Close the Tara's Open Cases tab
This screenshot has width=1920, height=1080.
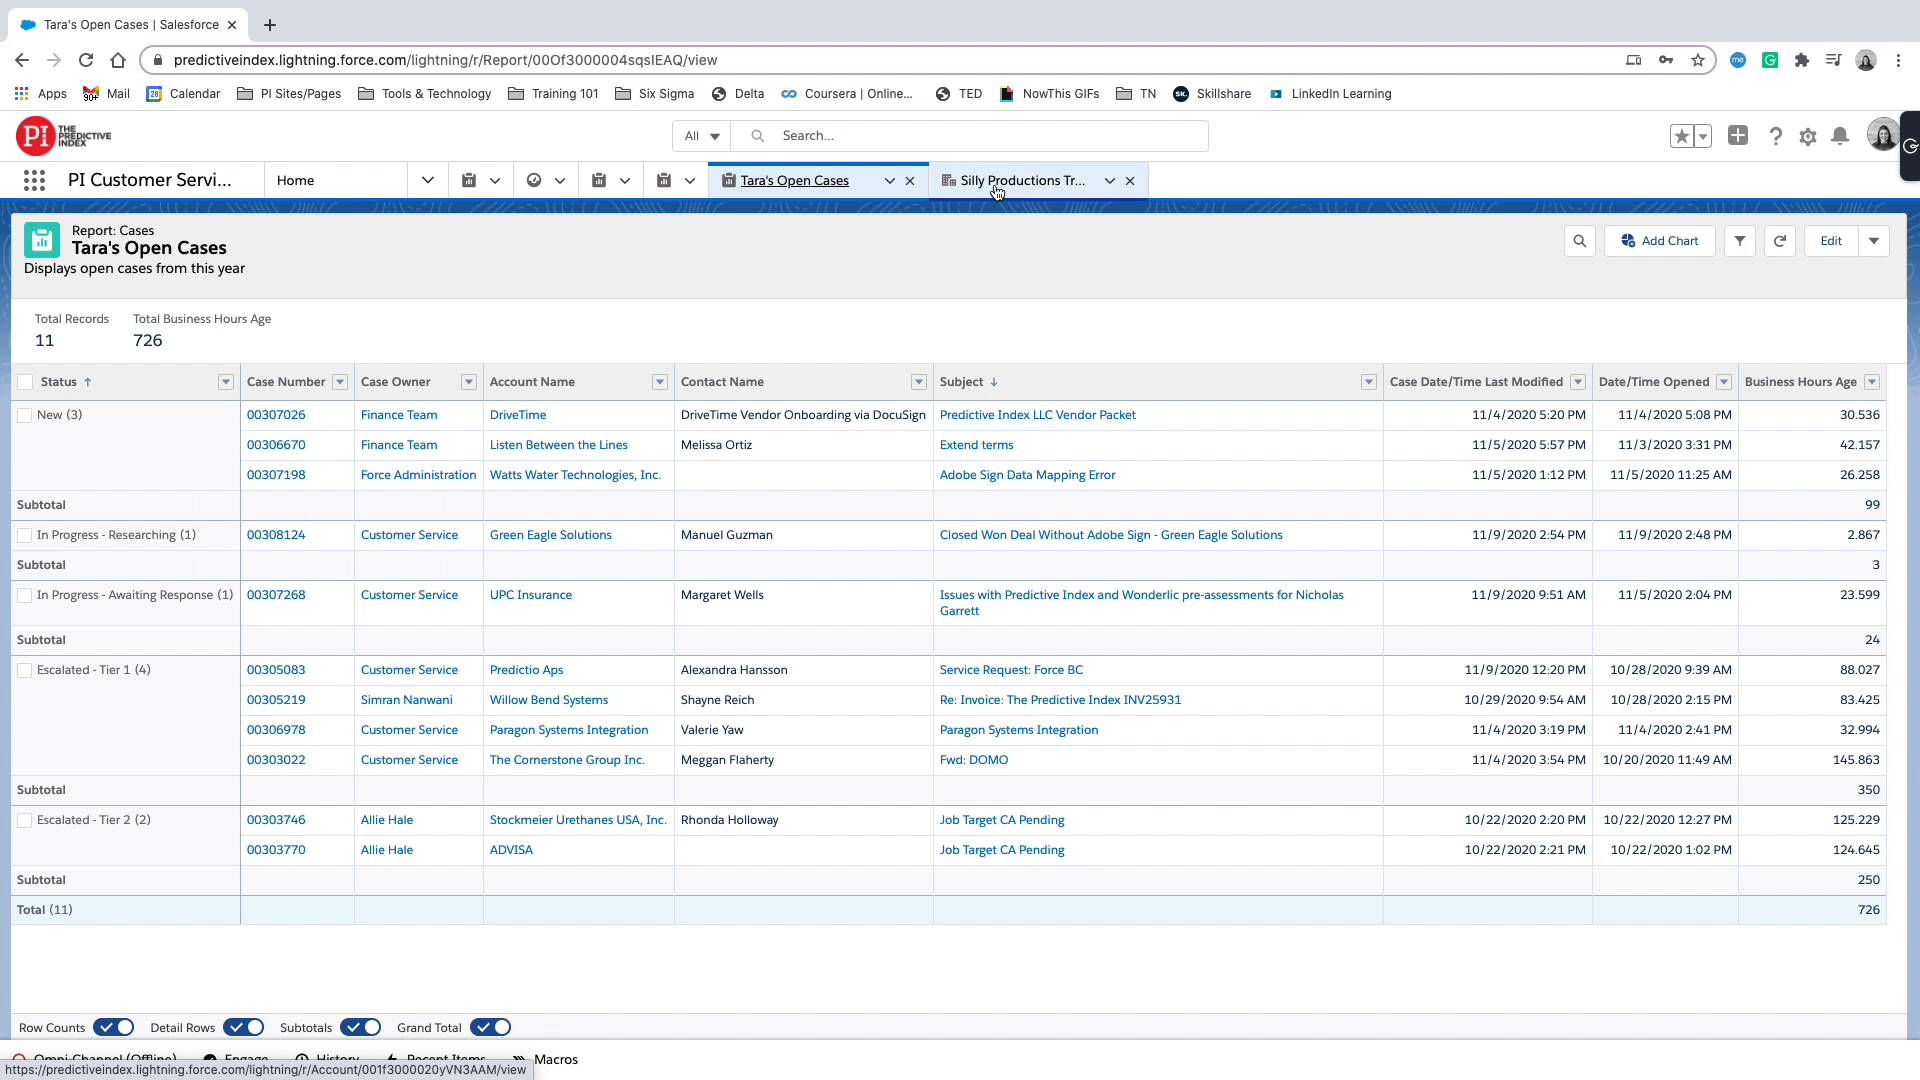click(x=910, y=181)
